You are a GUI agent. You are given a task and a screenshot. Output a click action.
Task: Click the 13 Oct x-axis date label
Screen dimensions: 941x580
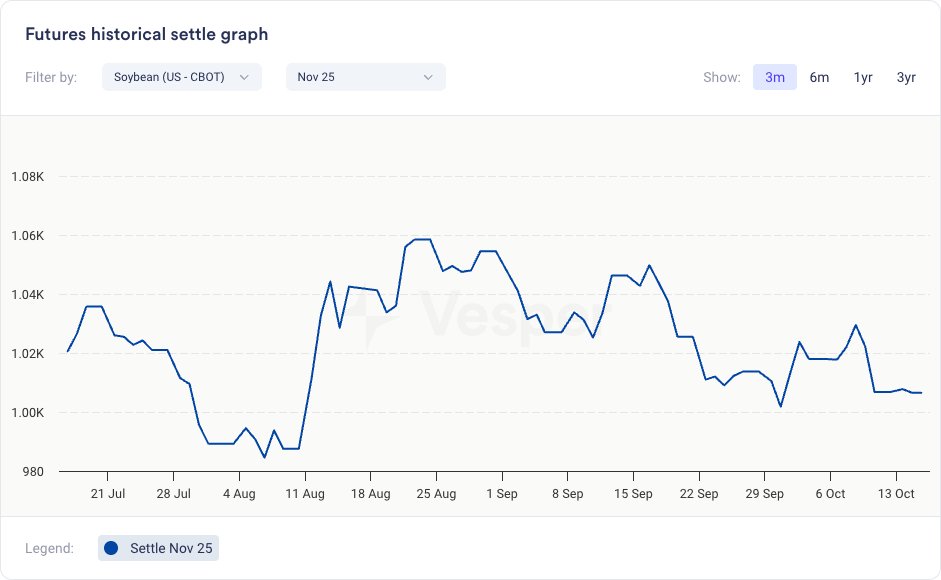click(x=896, y=494)
